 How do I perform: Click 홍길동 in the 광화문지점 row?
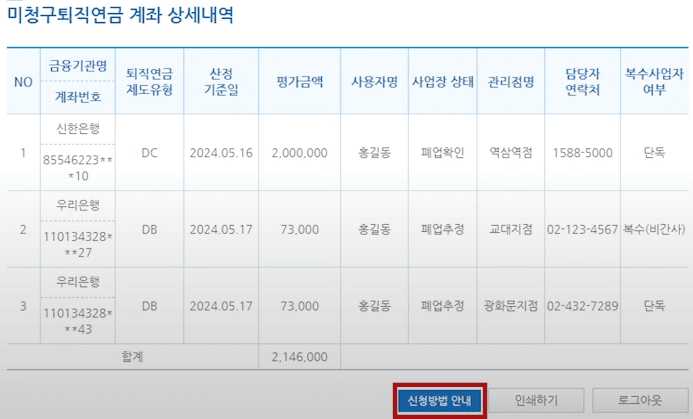(374, 306)
